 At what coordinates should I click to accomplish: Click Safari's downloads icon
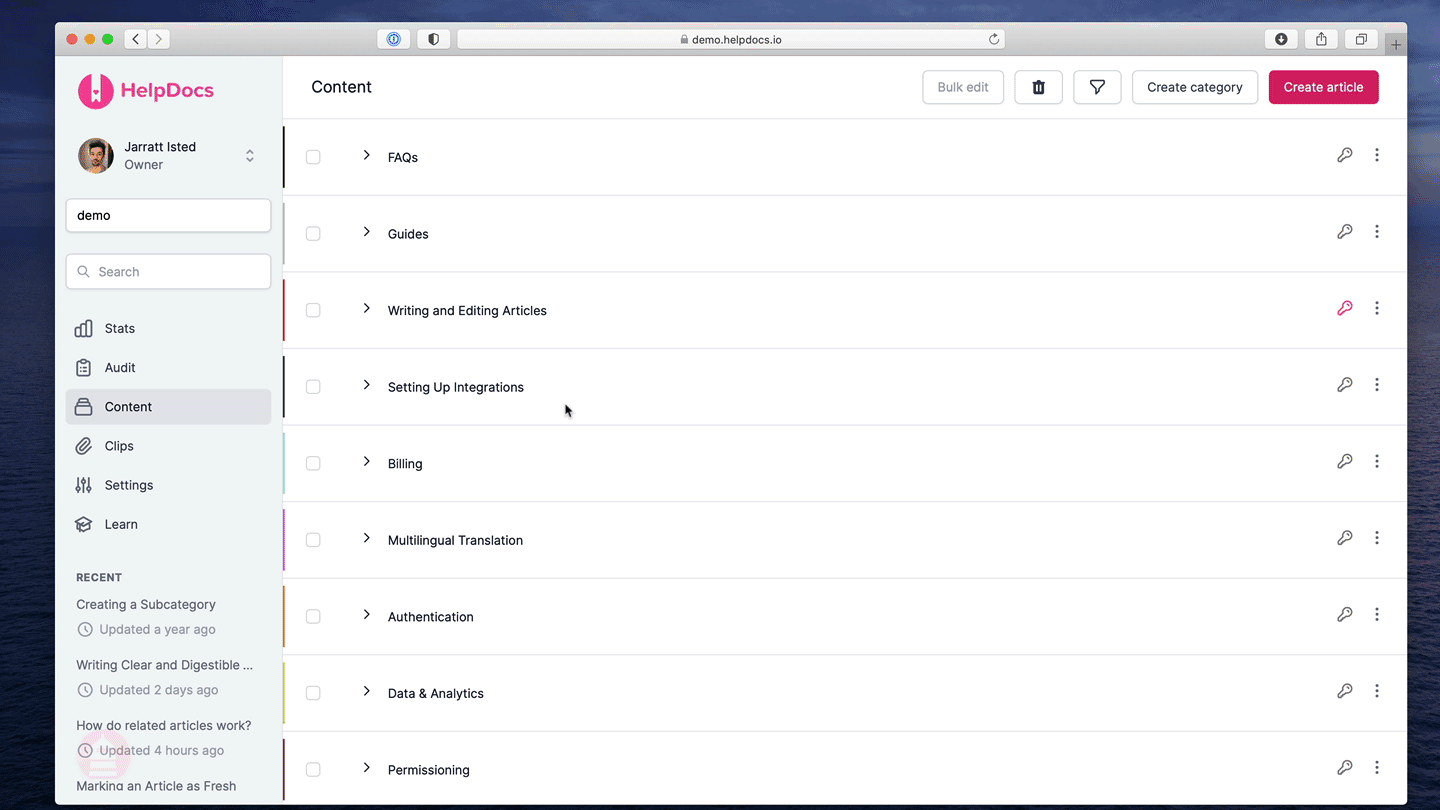click(1281, 39)
